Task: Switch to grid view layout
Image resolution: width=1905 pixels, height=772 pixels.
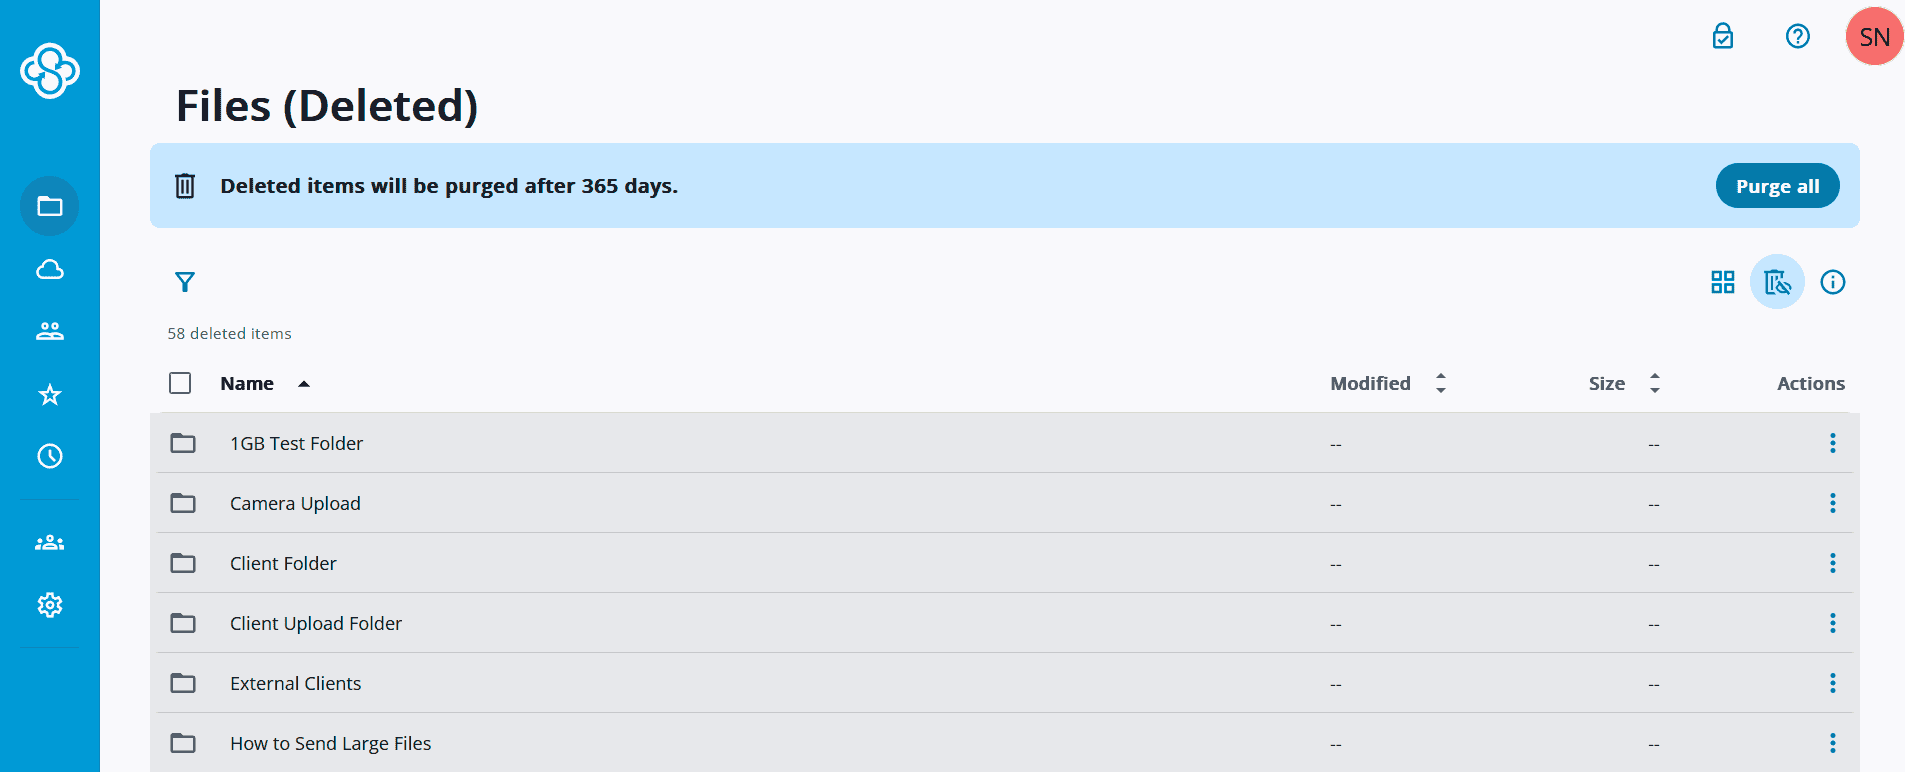Action: click(x=1722, y=282)
